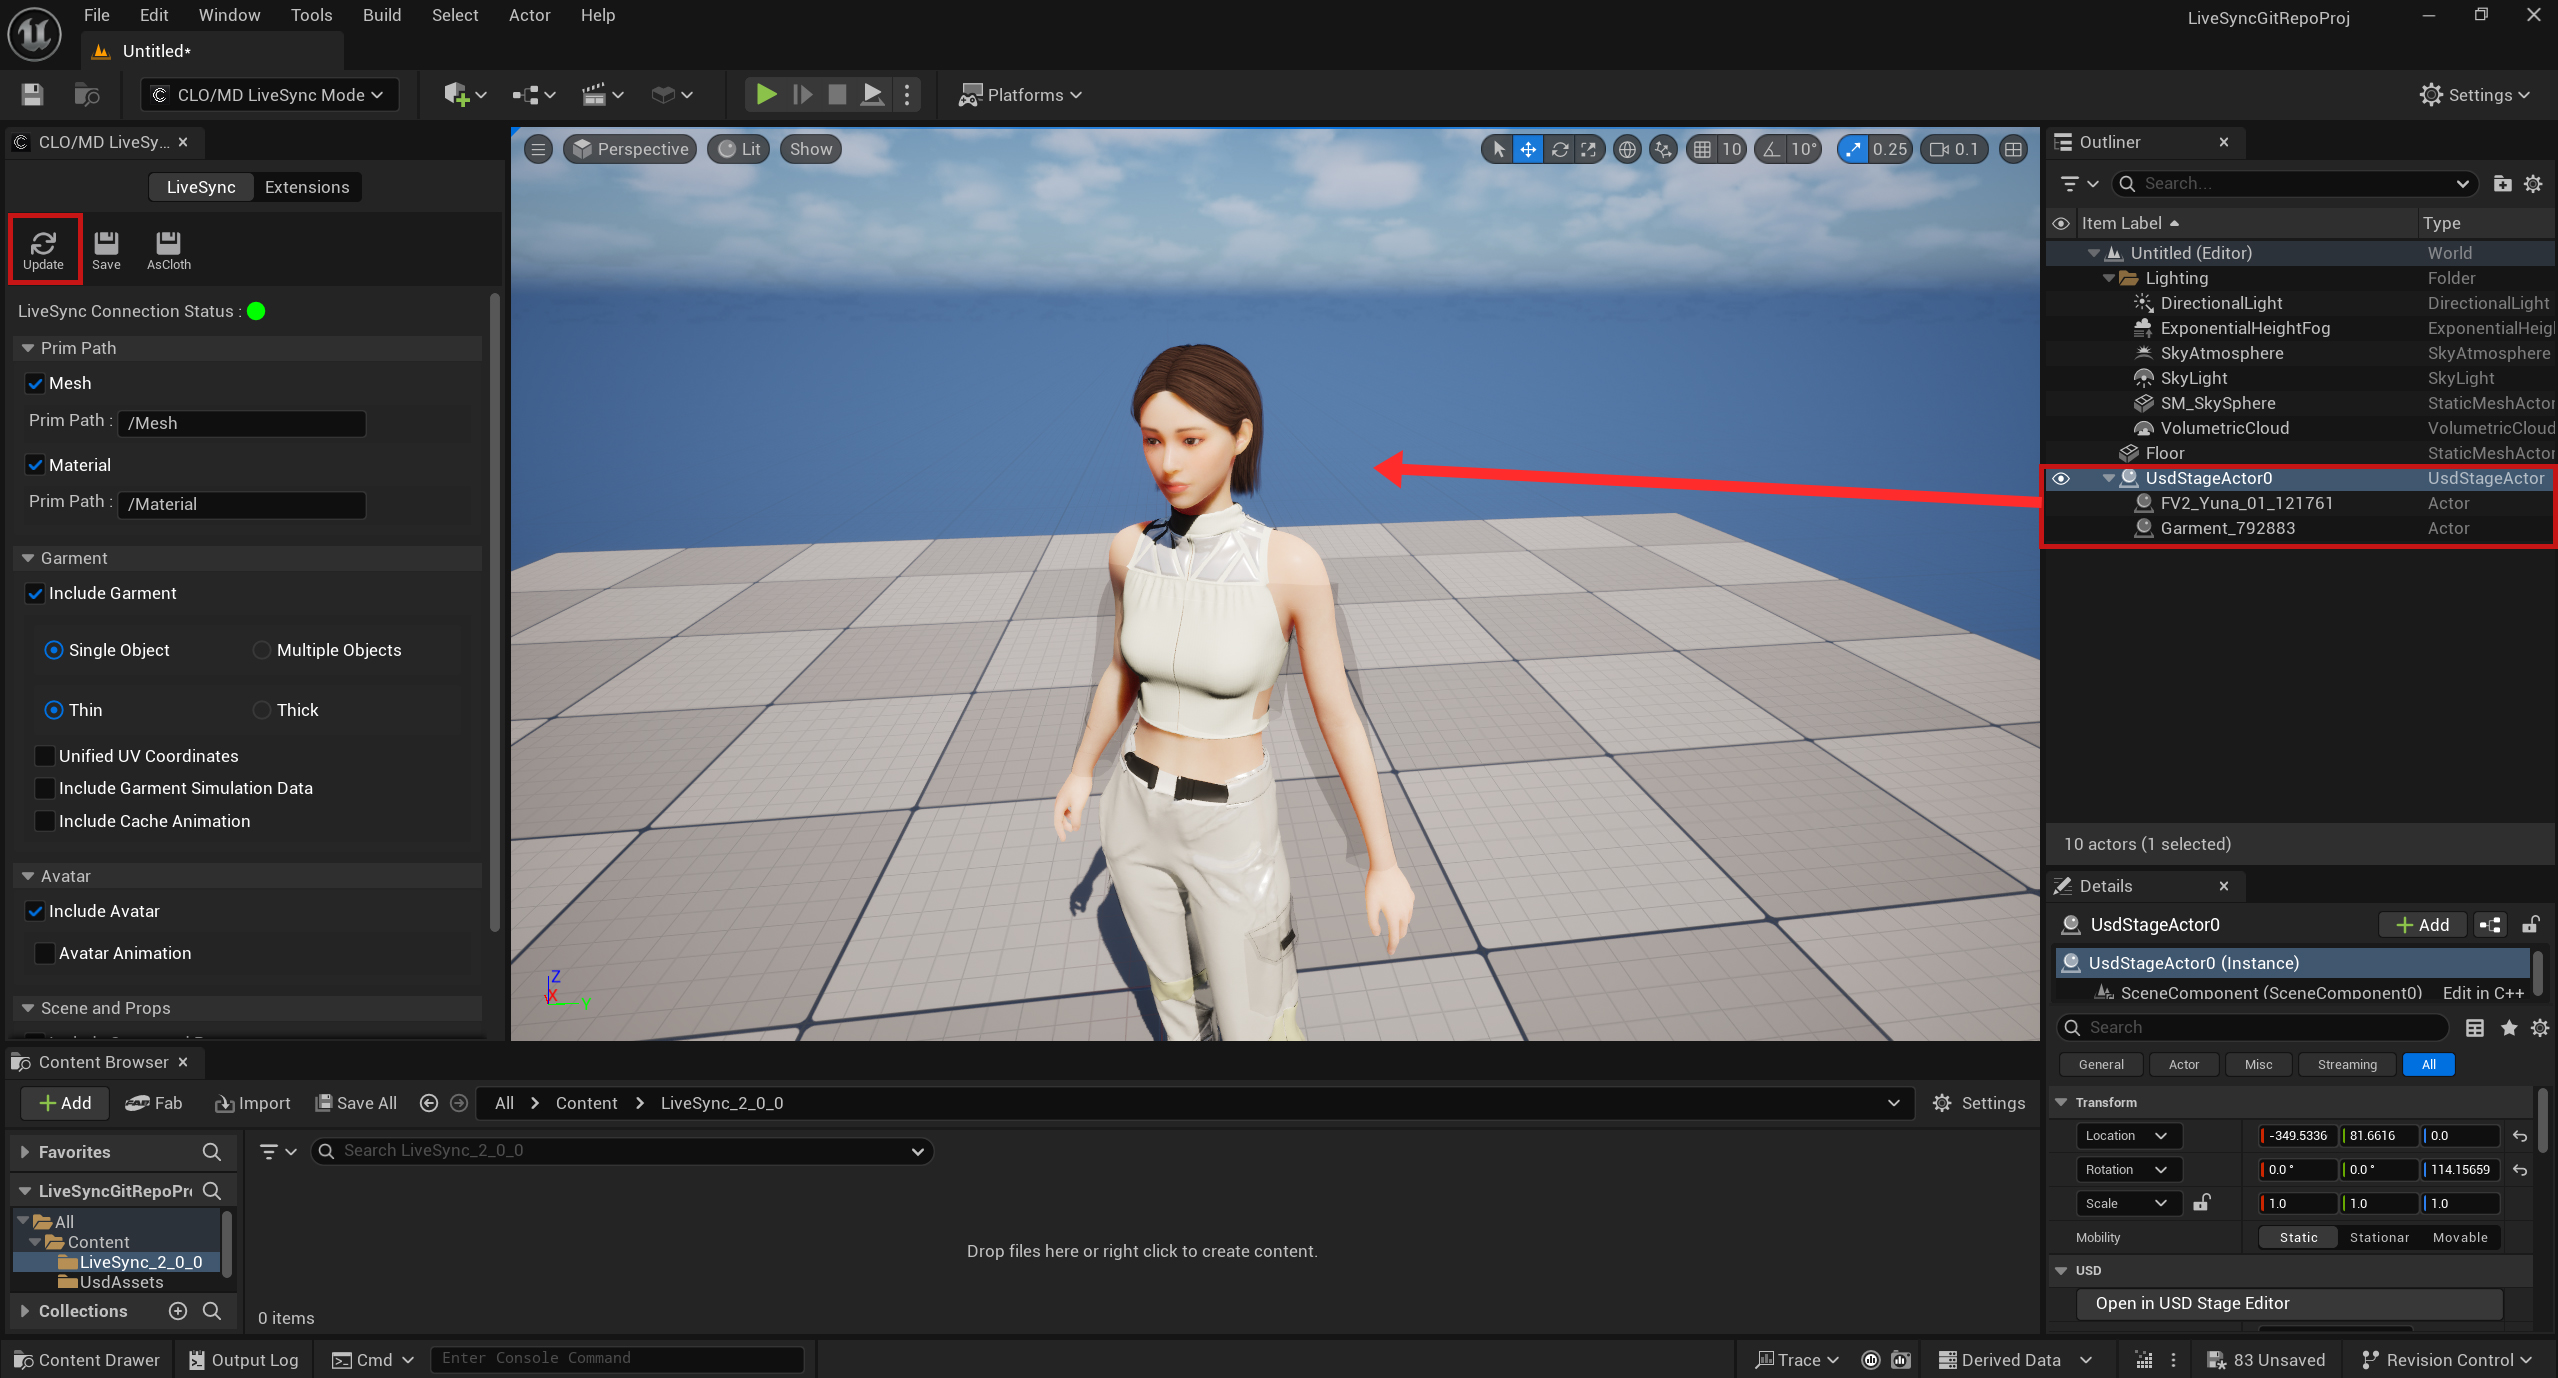Open the toolbar Settings dropdown
Screen dimensions: 2558x1378
pos(2474,95)
